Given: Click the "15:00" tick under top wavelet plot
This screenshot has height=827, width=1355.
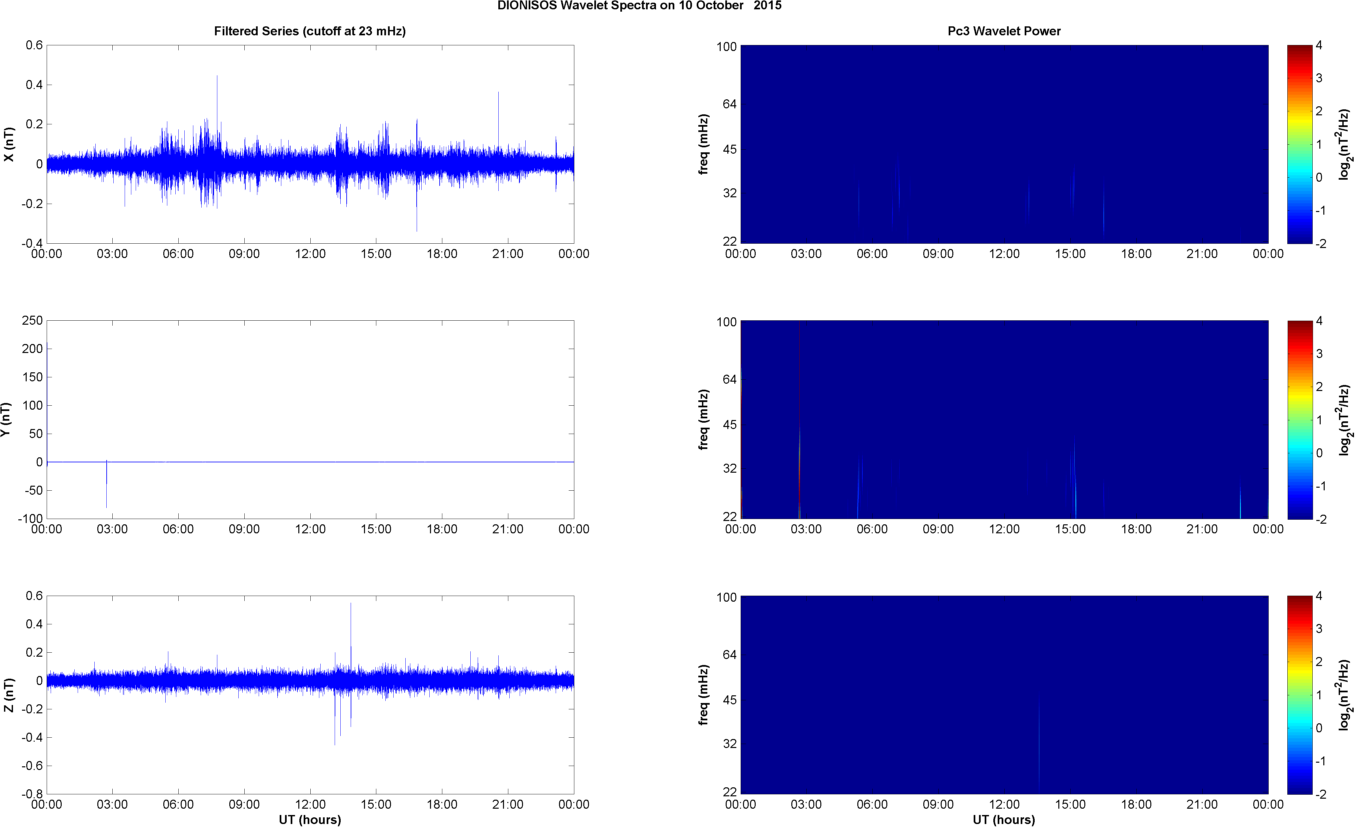Looking at the screenshot, I should (1070, 254).
